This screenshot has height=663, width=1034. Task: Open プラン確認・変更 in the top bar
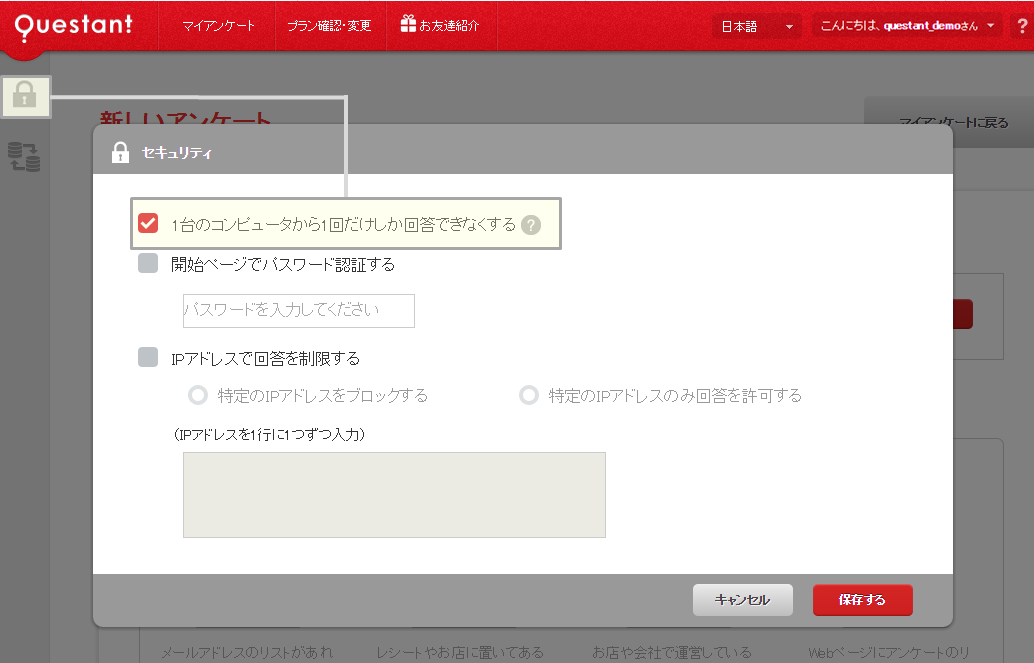330,25
